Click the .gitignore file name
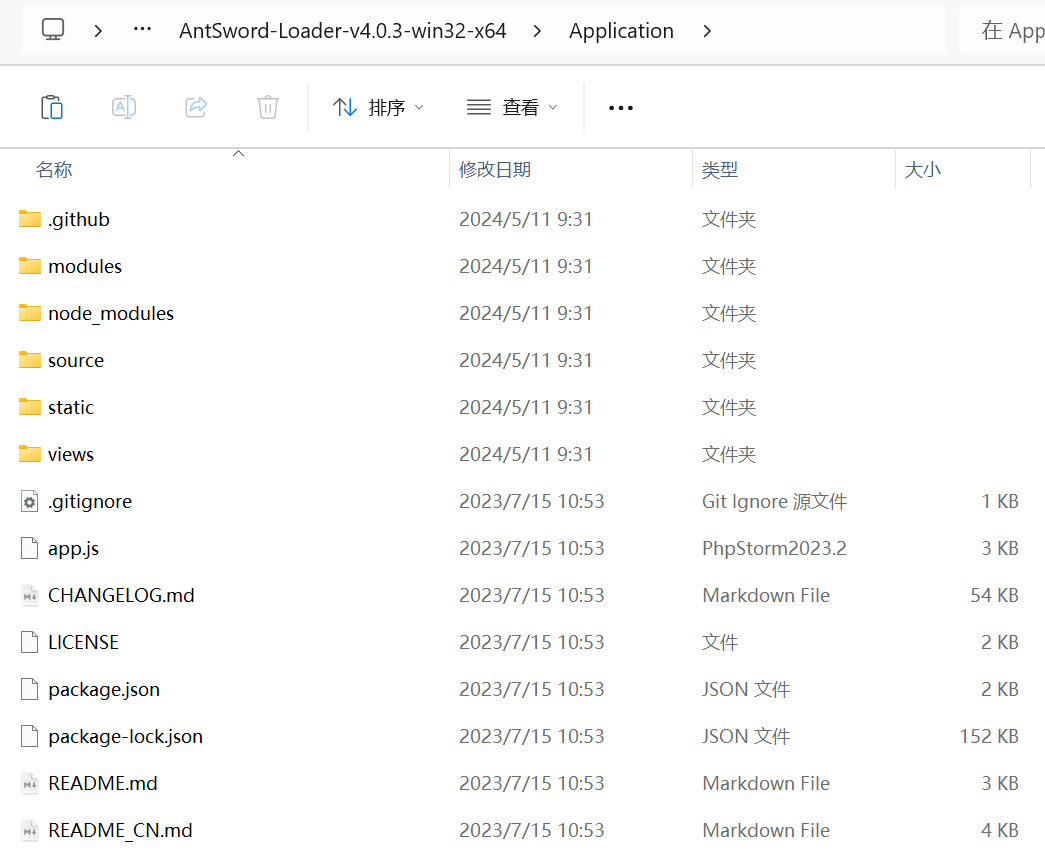The width and height of the screenshot is (1045, 856). (x=89, y=501)
